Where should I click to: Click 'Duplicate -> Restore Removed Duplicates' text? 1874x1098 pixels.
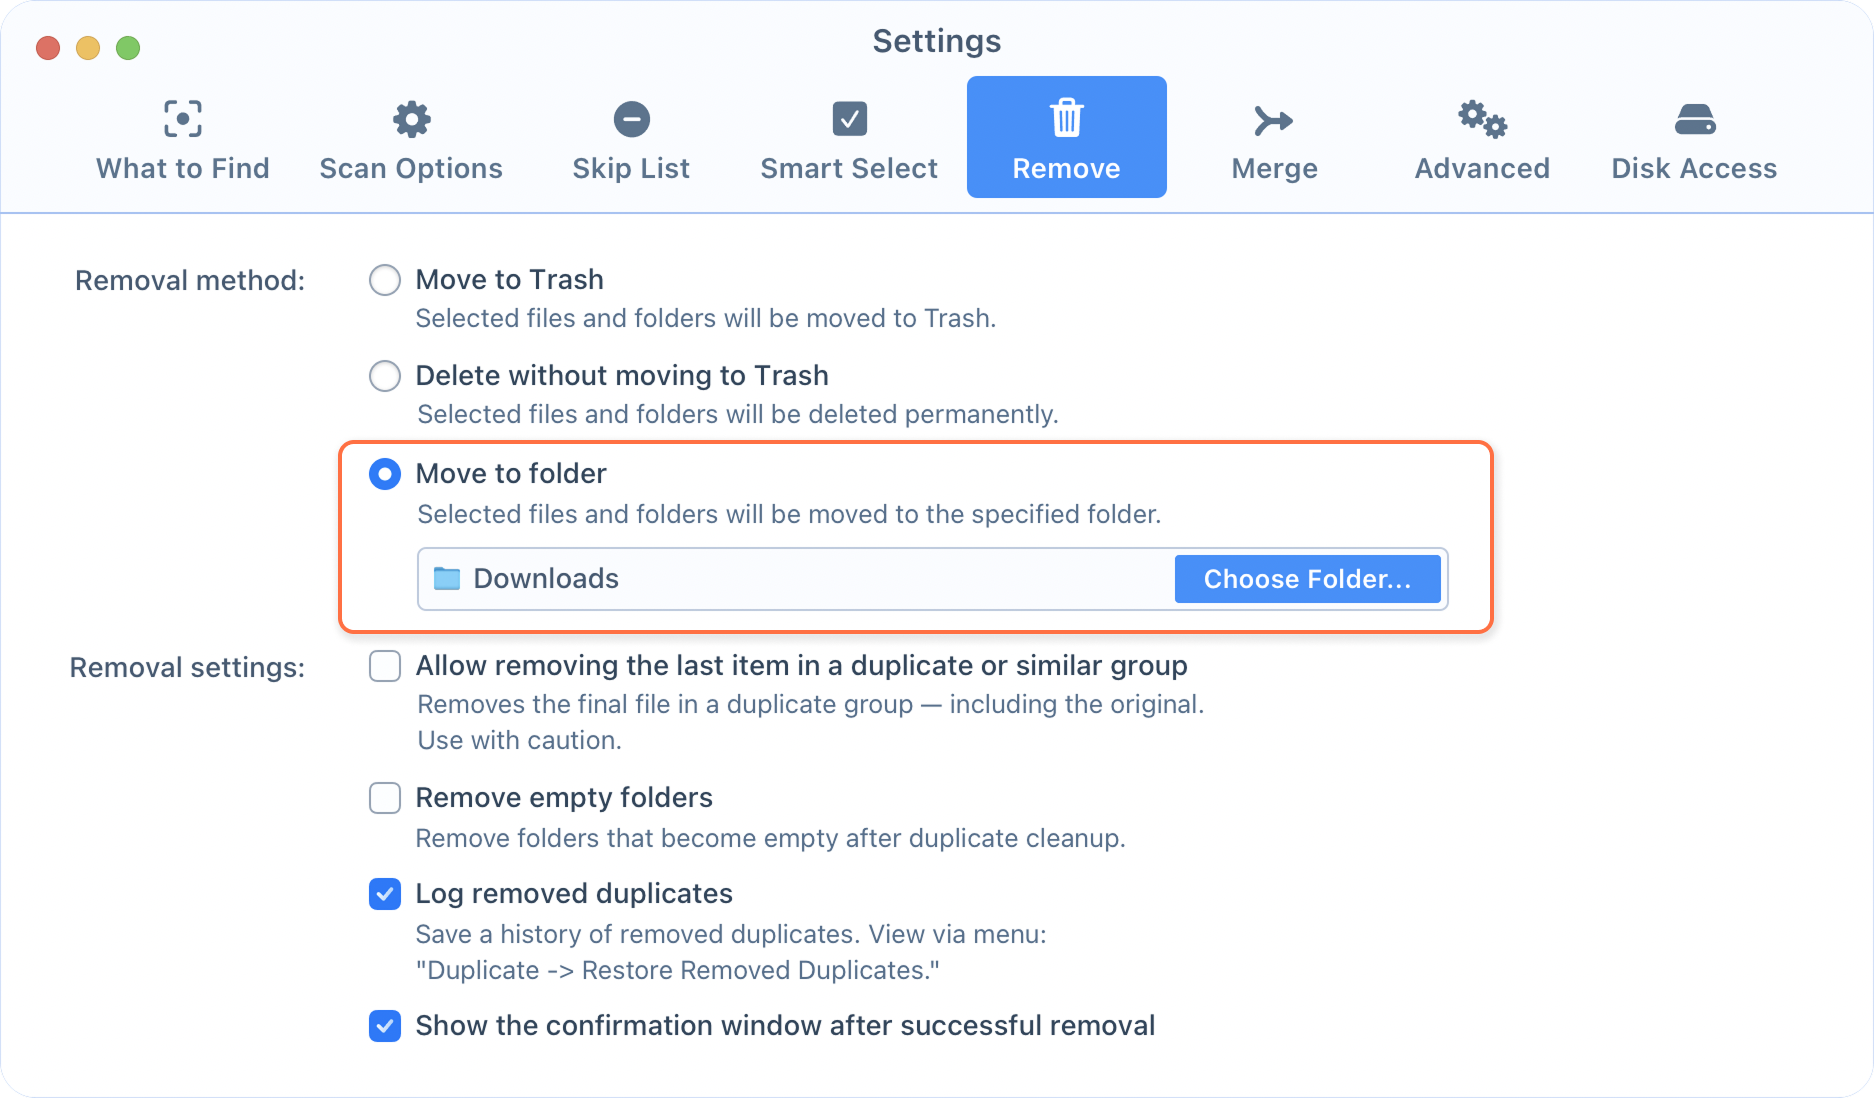(677, 970)
